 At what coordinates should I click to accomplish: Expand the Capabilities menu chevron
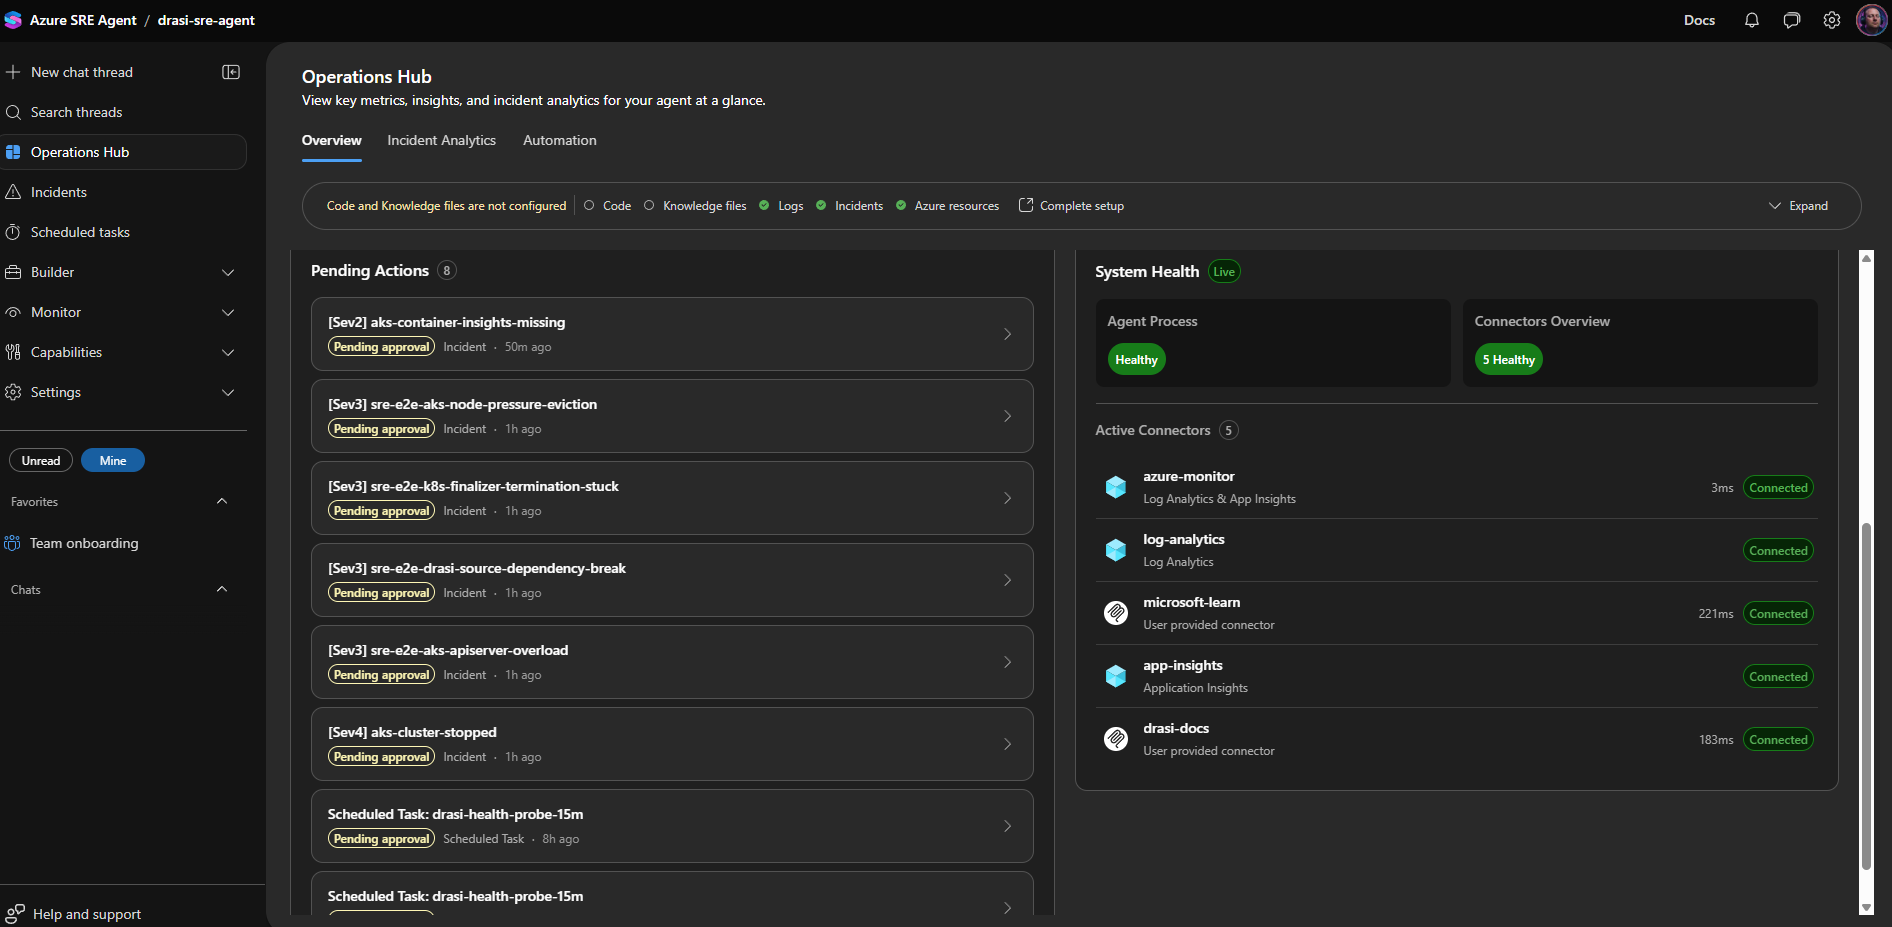(x=228, y=352)
